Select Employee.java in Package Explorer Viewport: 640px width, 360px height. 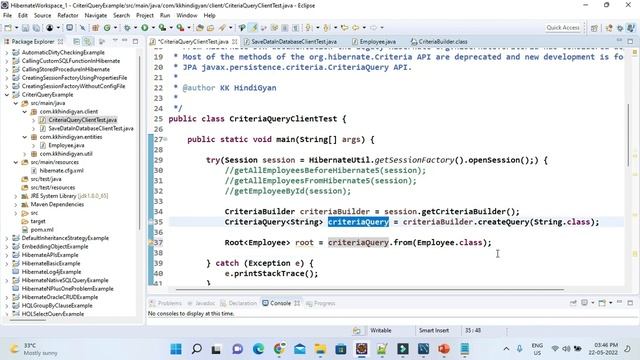click(x=62, y=145)
